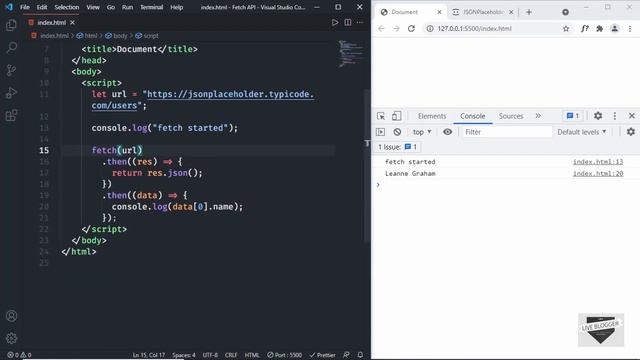Open Console settings gear
The image size is (640, 360).
pos(631,132)
